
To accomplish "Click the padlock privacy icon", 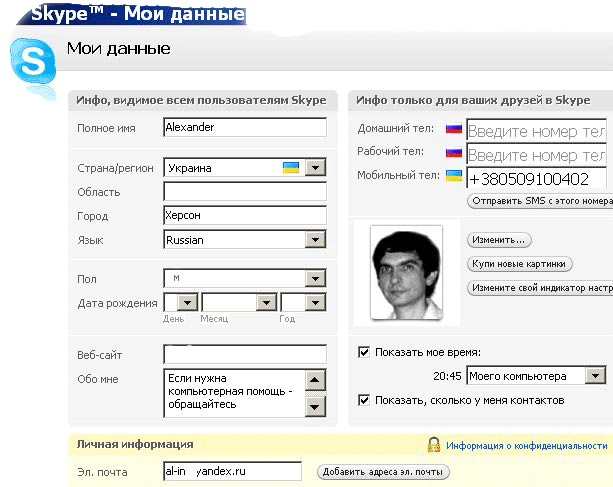I will 434,445.
